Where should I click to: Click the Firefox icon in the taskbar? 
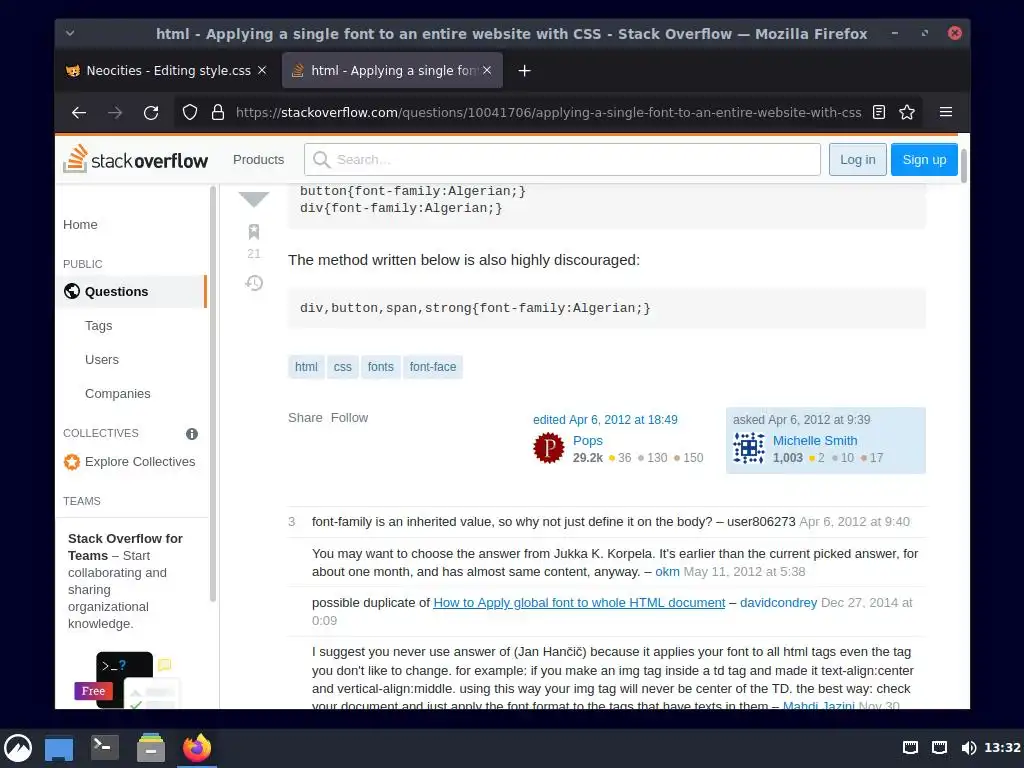(197, 747)
